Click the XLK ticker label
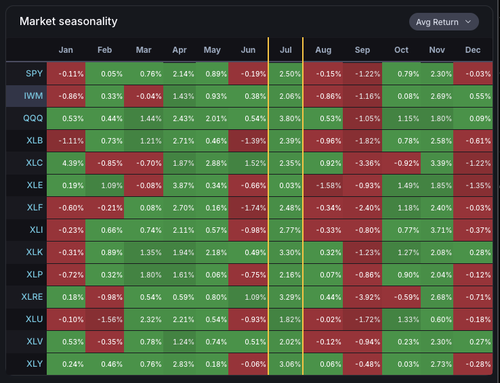The height and width of the screenshot is (383, 500). 34,252
